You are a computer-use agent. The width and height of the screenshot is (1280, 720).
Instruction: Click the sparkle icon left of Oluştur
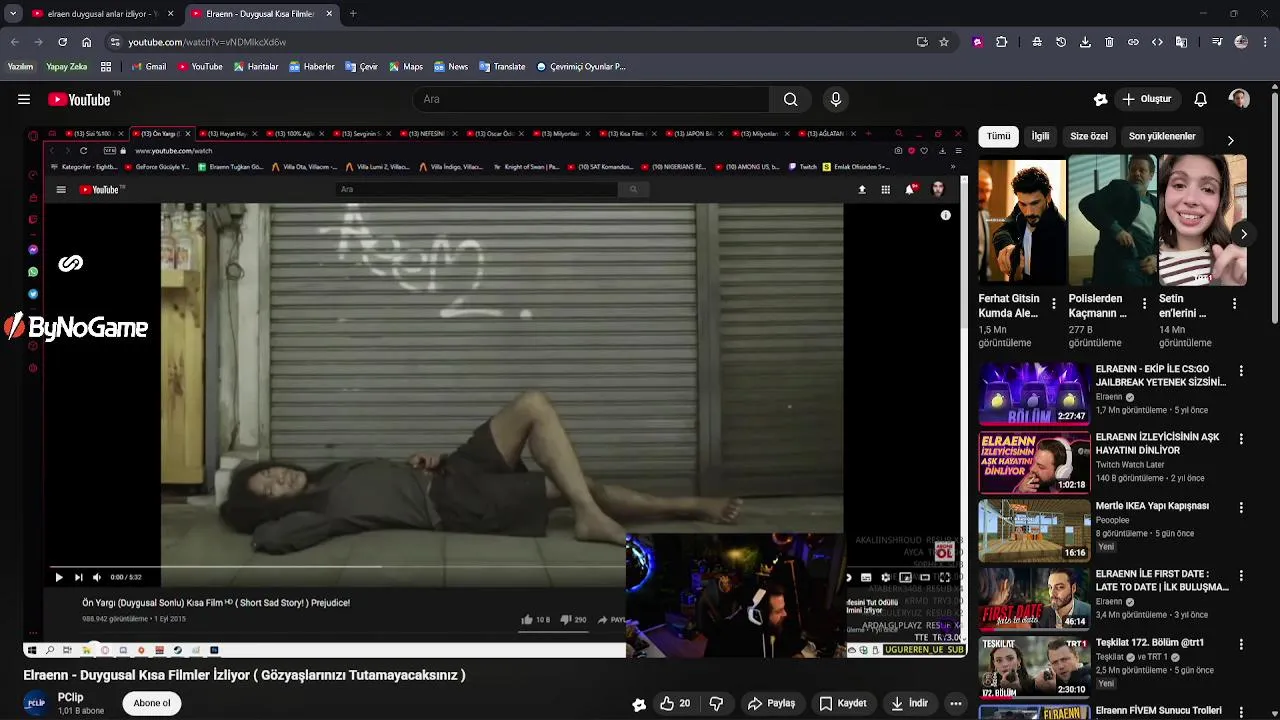tap(1100, 99)
